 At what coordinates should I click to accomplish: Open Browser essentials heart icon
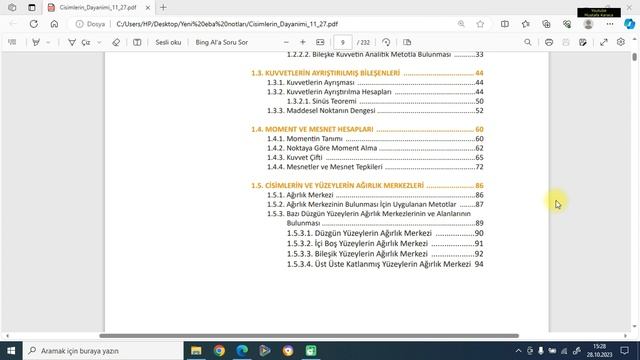click(x=567, y=24)
